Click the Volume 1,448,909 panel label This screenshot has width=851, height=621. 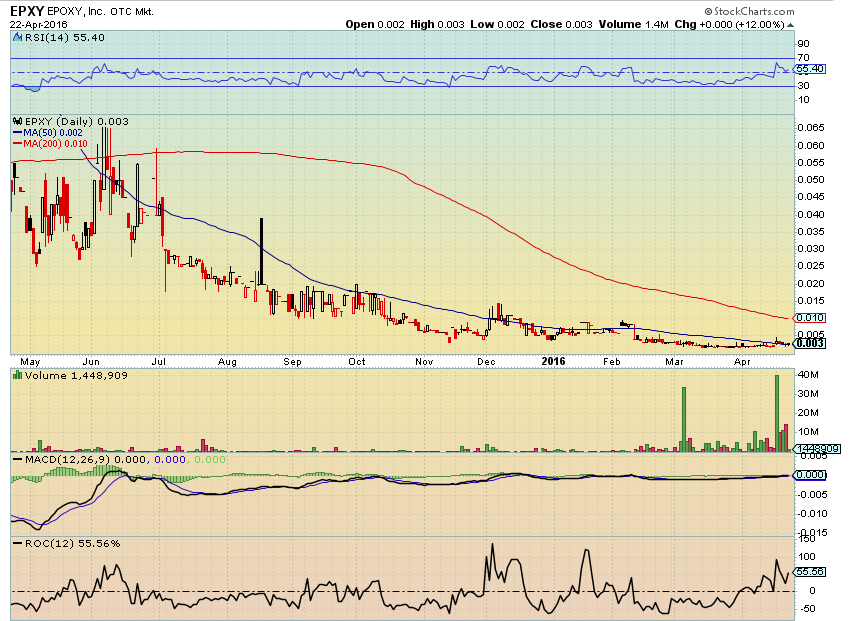point(76,376)
